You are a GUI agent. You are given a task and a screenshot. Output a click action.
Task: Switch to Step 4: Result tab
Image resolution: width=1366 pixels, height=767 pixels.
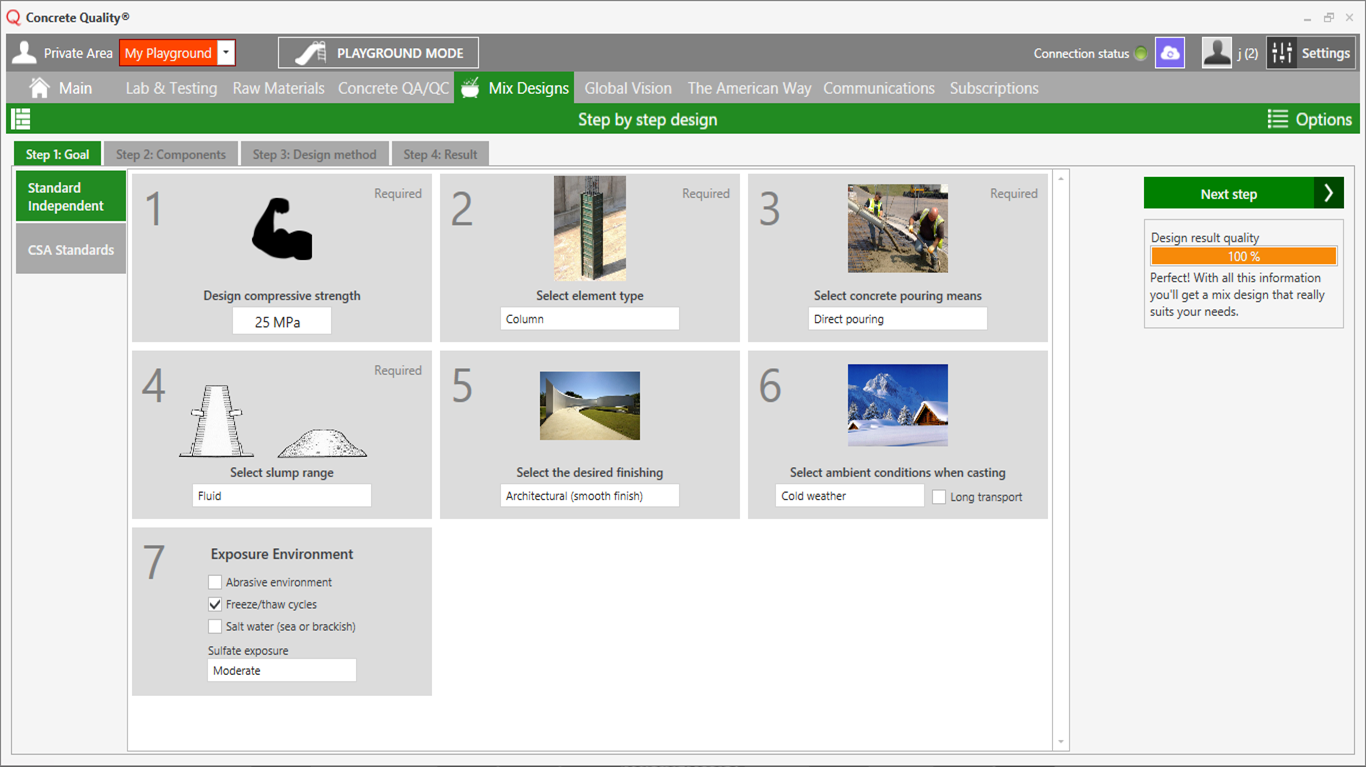click(440, 154)
